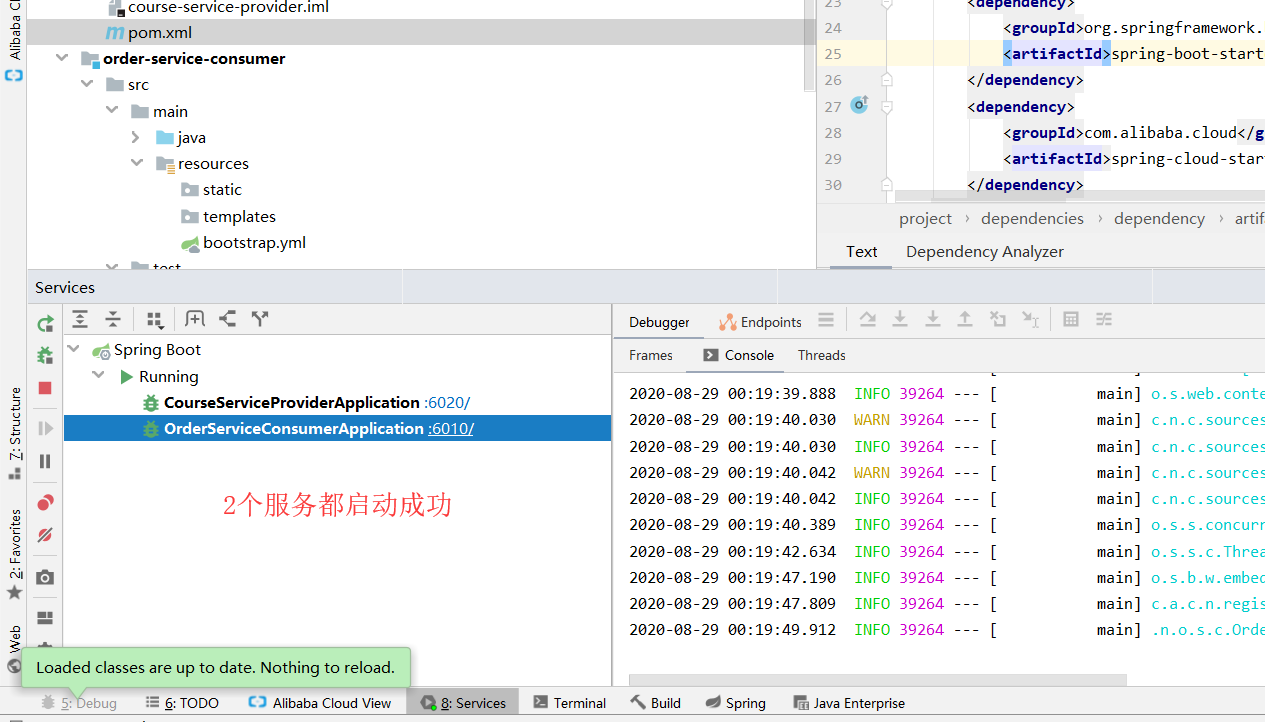Click the Rerun icon in Services toolbar

click(44, 321)
